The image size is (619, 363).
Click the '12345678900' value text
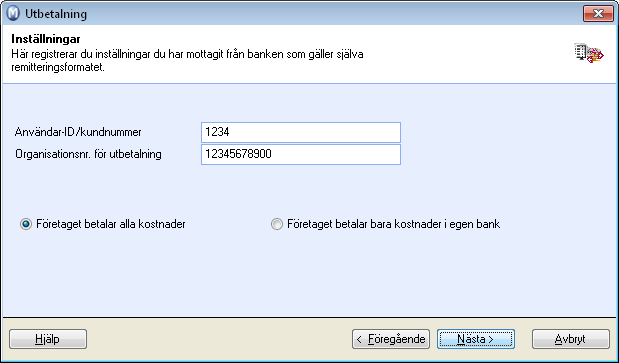point(238,154)
